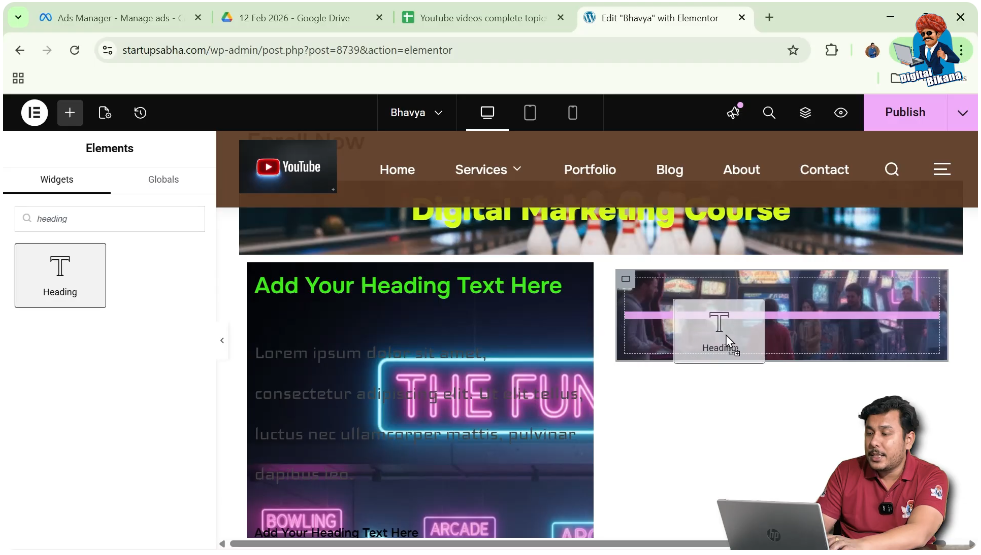
Task: Click the container handle icon on image
Action: tap(626, 279)
